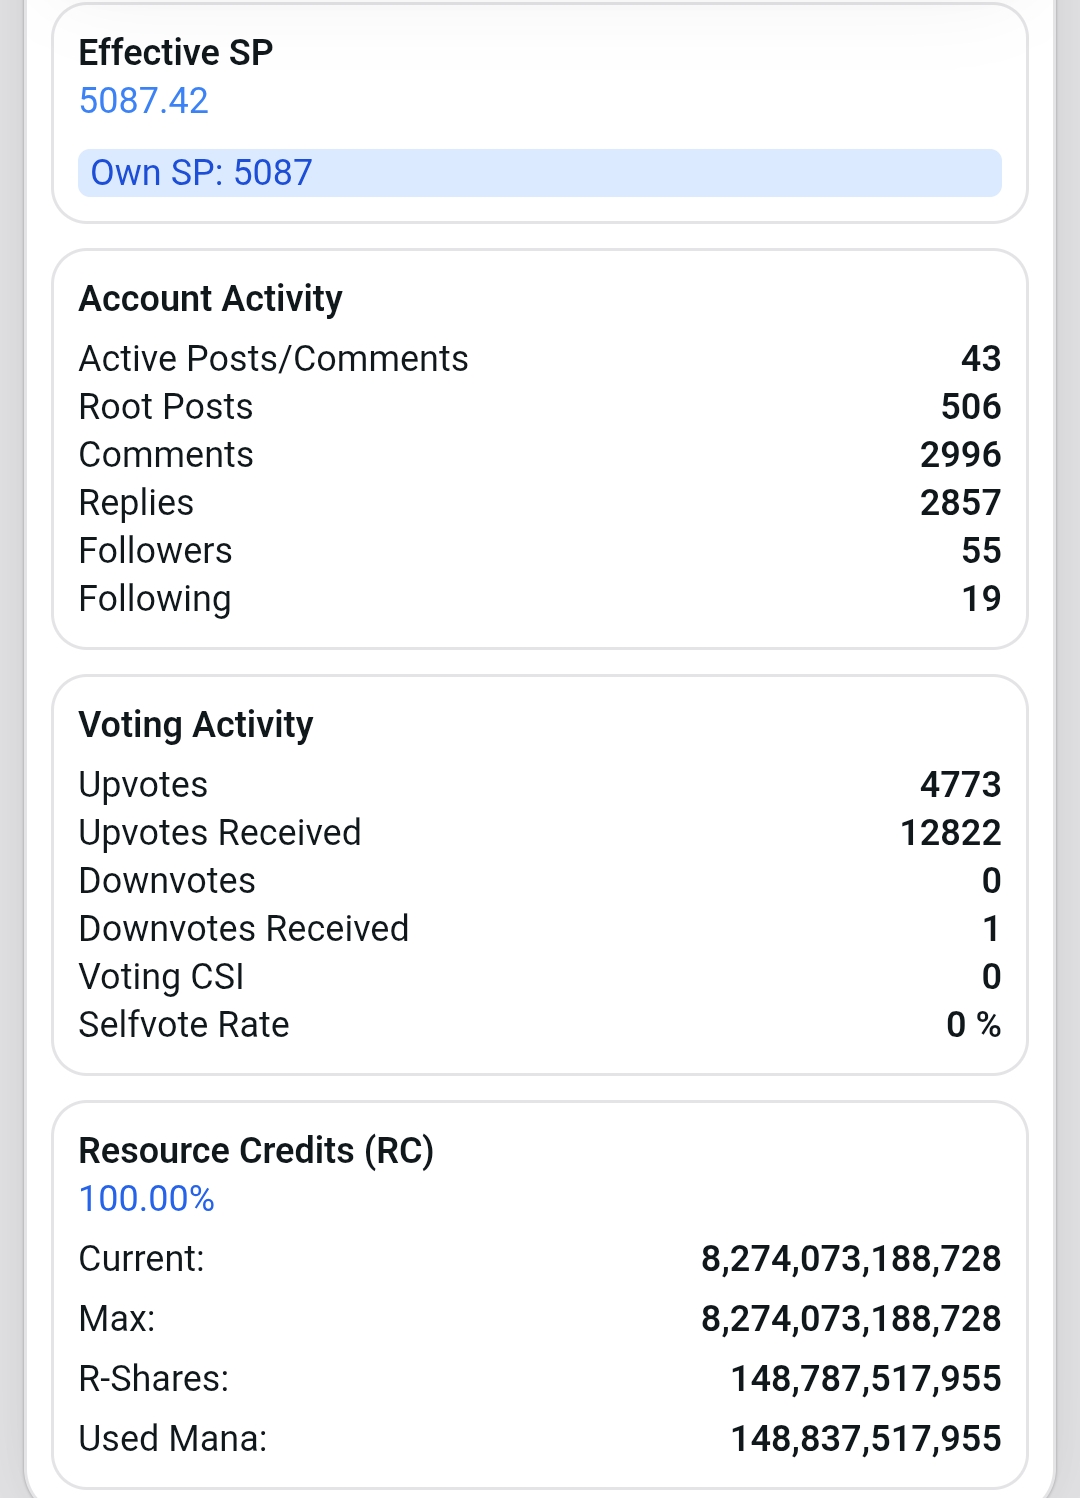Click the Selfvote Rate percentage
The width and height of the screenshot is (1080, 1498).
pyautogui.click(x=973, y=1025)
